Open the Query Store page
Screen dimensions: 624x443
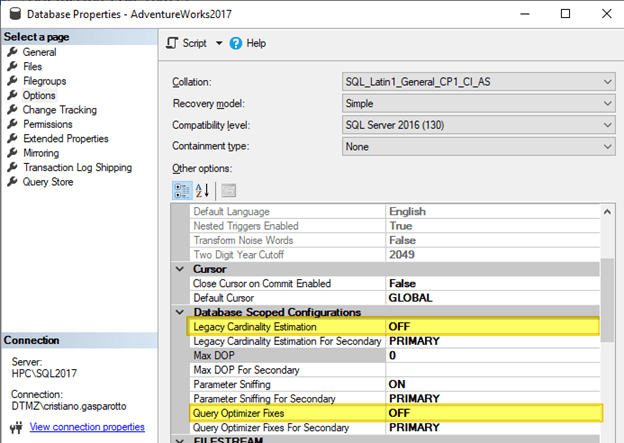[48, 182]
